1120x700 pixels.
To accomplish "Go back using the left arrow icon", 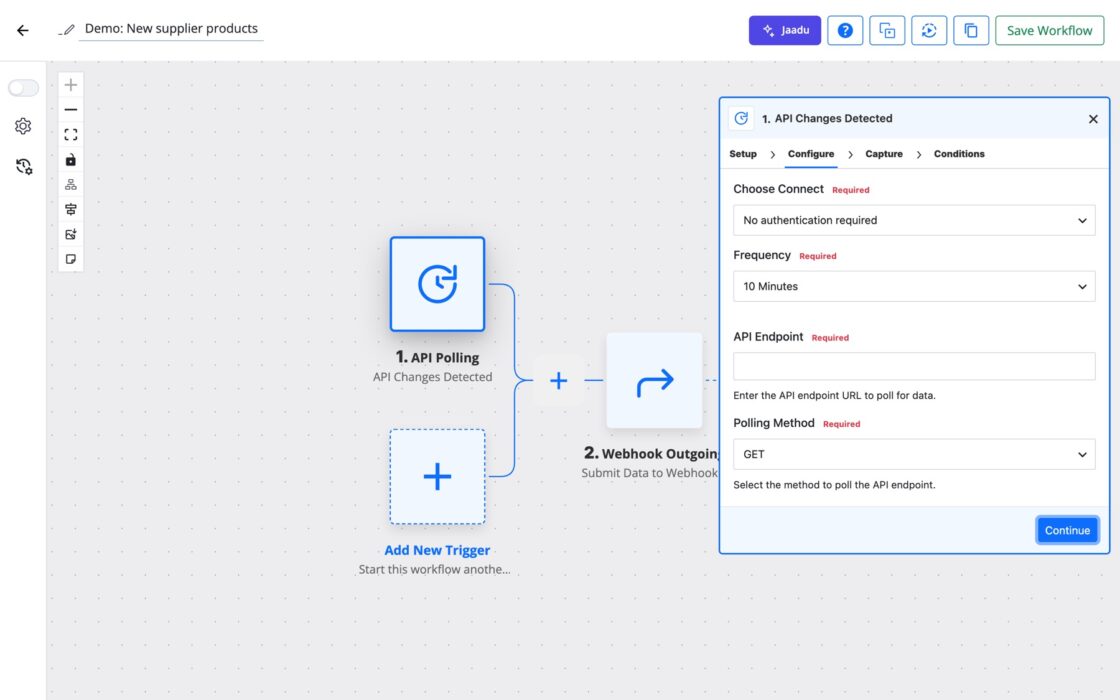I will click(23, 30).
